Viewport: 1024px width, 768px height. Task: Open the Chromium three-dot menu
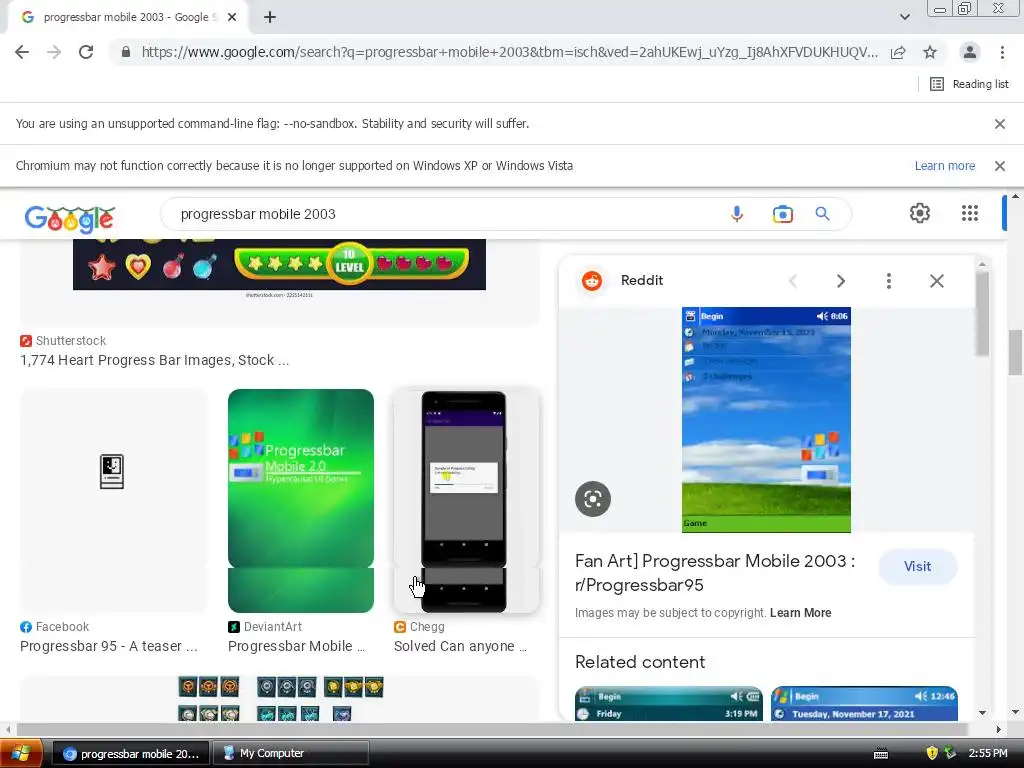tap(1002, 52)
